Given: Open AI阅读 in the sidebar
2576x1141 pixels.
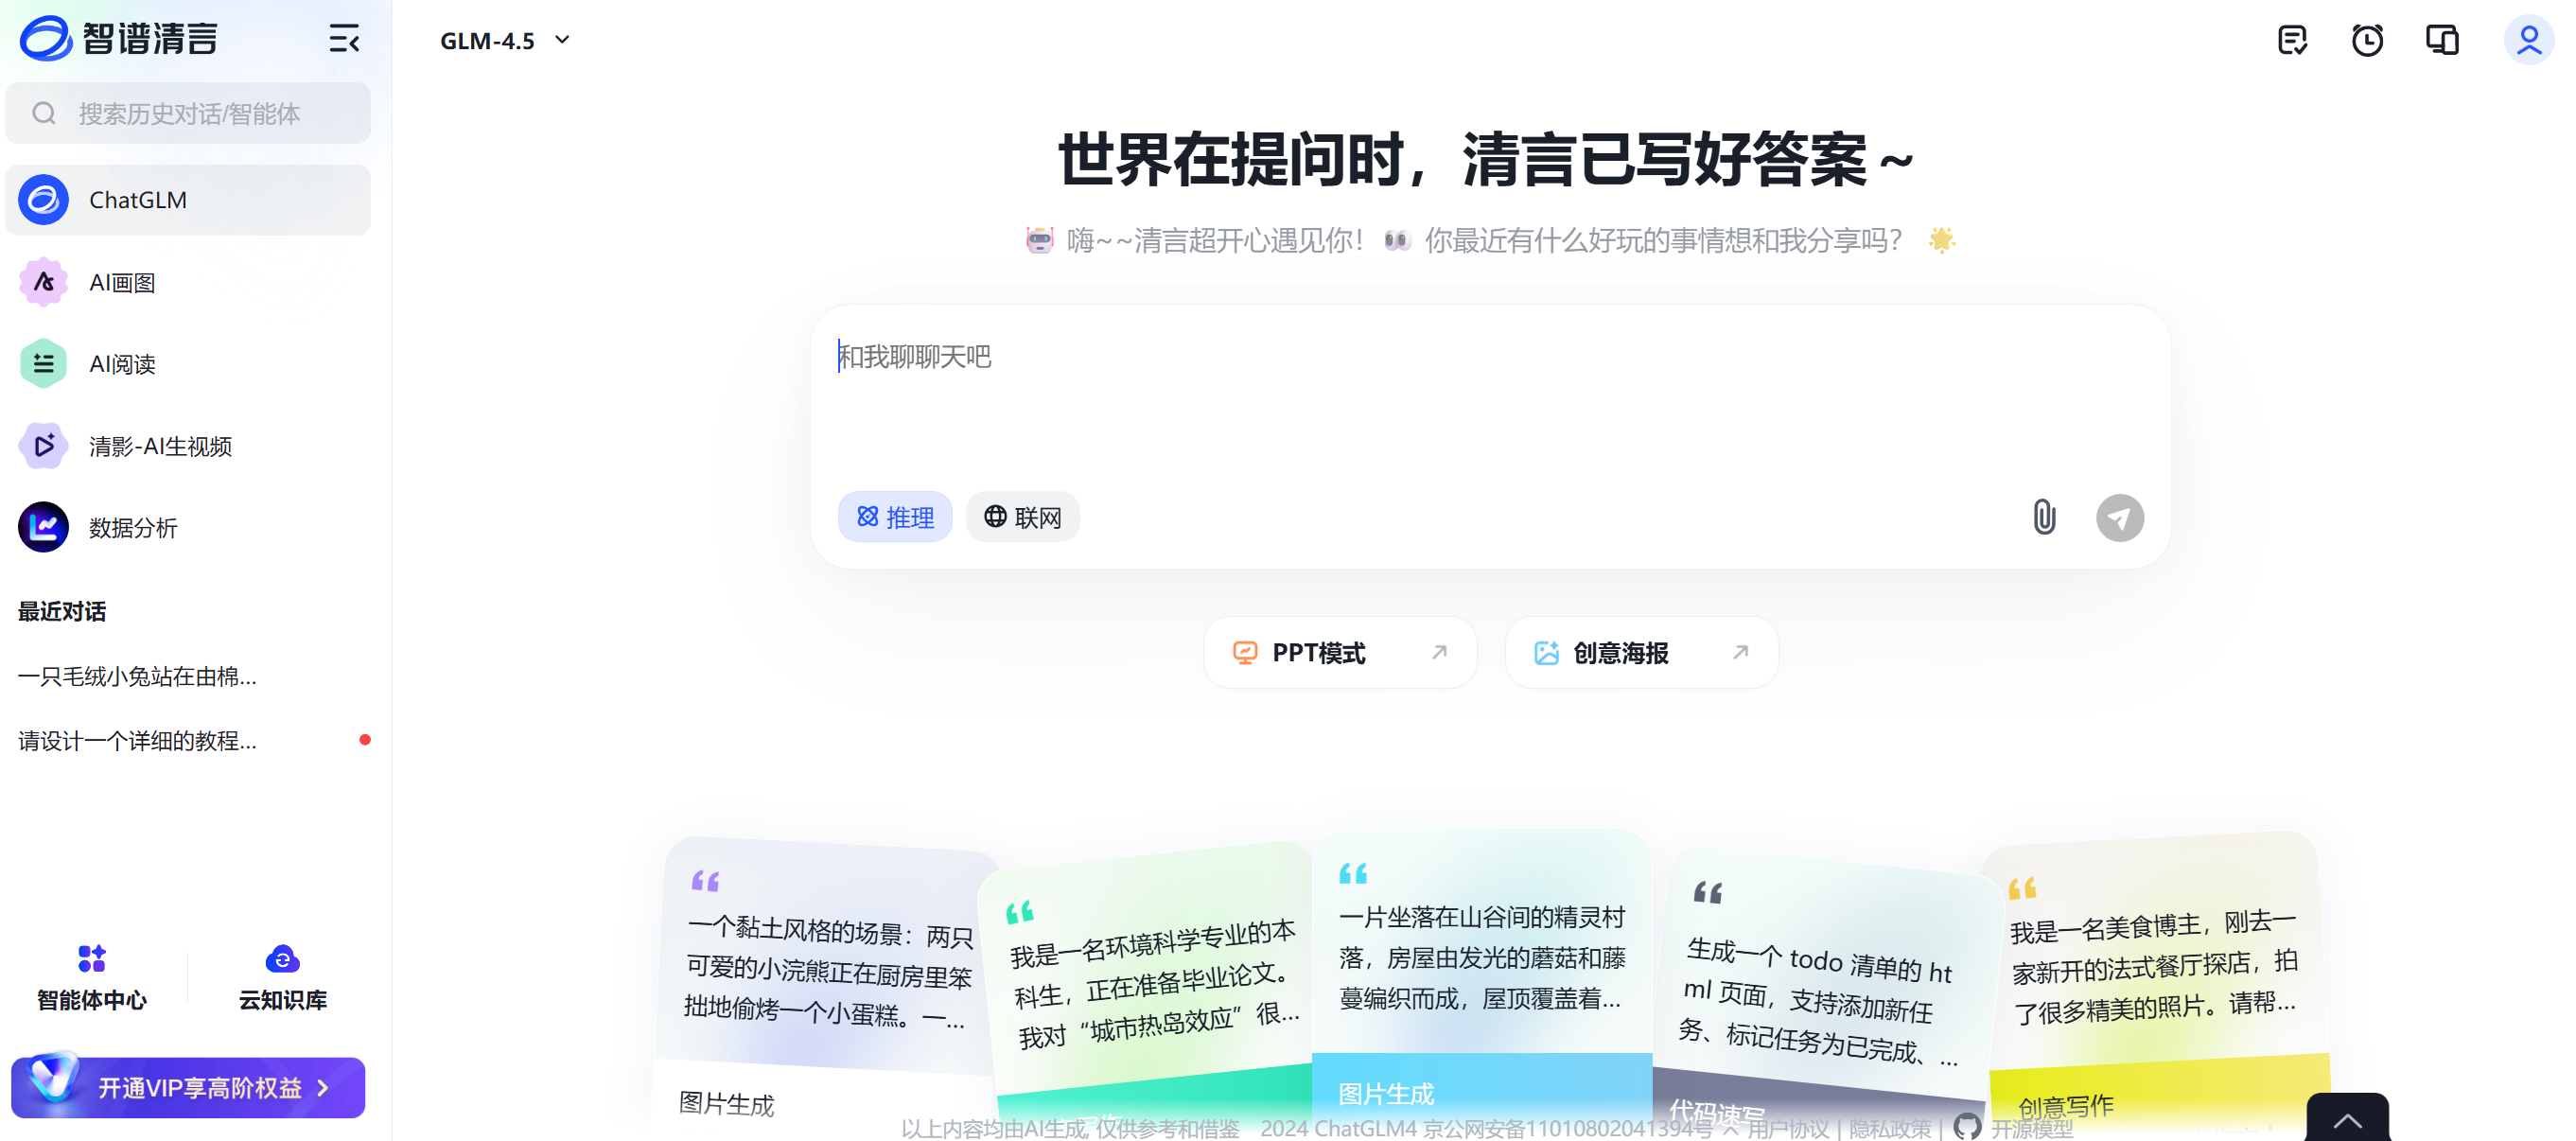Looking at the screenshot, I should click(188, 364).
